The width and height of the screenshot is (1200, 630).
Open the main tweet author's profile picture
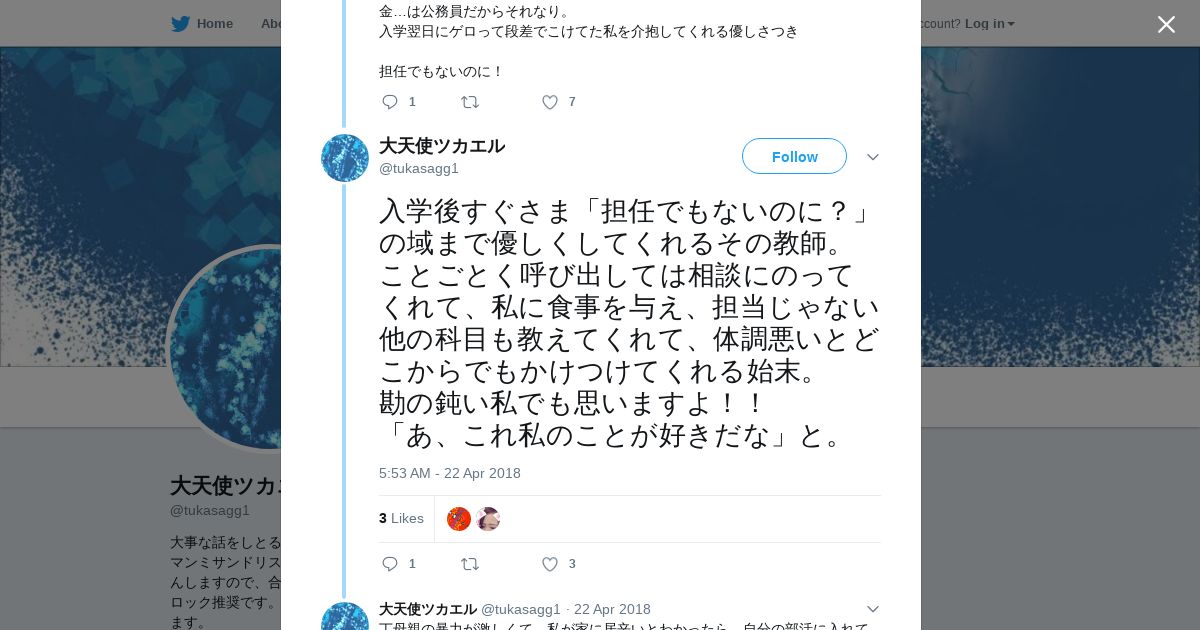[x=345, y=158]
